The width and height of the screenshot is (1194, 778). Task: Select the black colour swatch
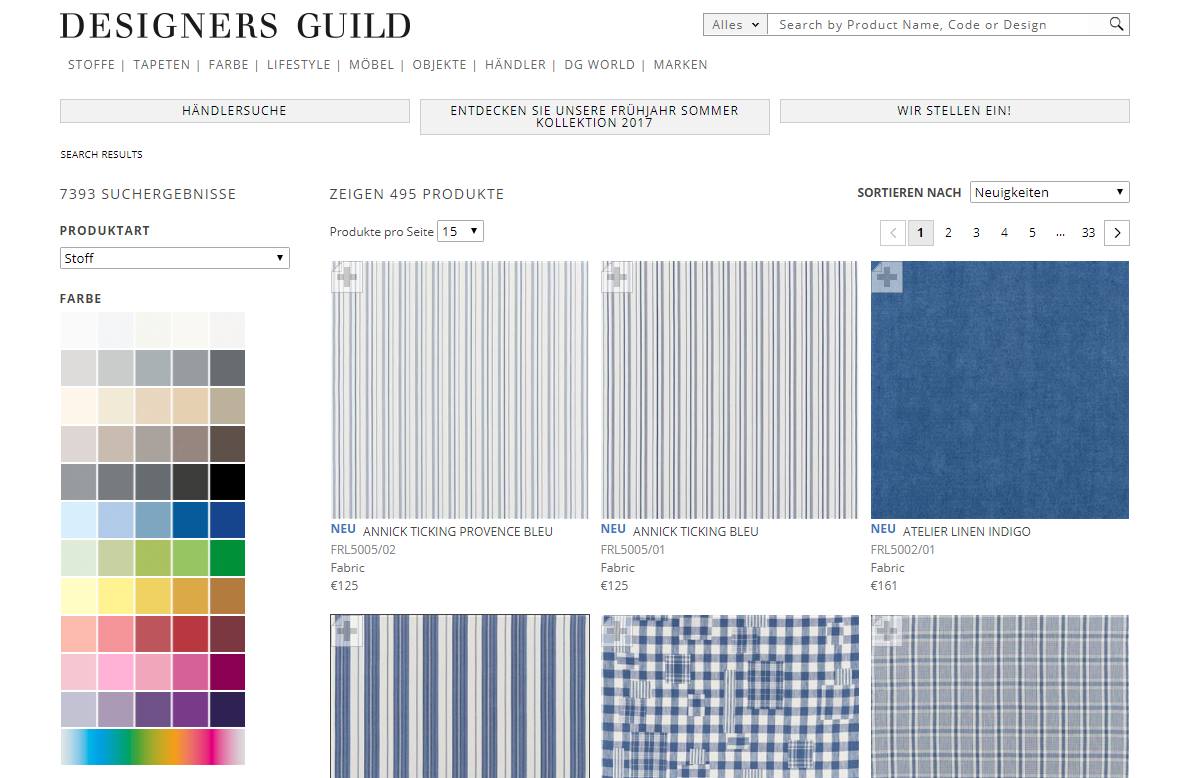[x=228, y=482]
